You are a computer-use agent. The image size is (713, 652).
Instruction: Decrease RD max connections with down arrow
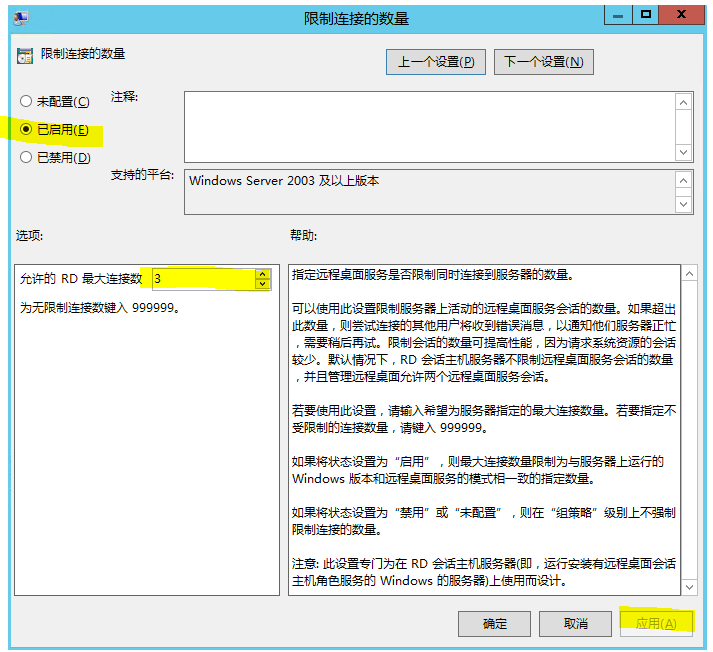(x=262, y=284)
